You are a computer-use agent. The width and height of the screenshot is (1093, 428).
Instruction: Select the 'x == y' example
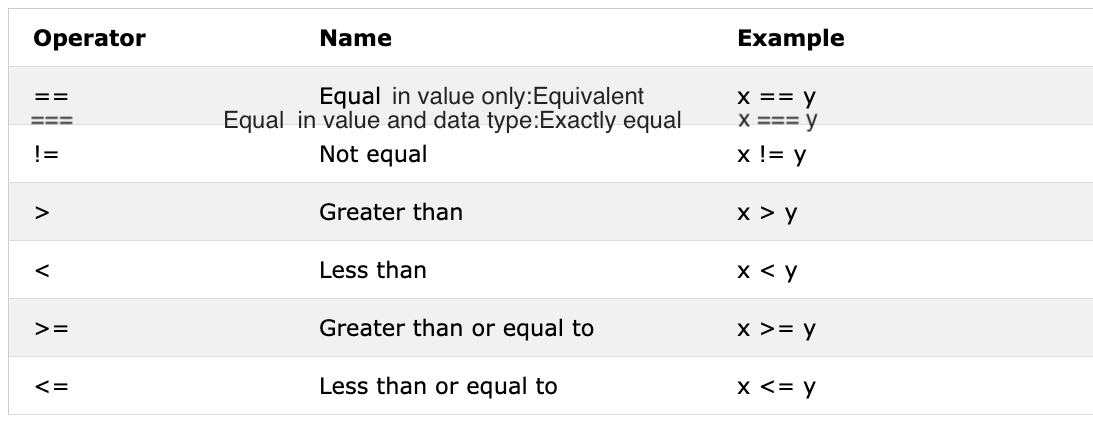click(776, 97)
